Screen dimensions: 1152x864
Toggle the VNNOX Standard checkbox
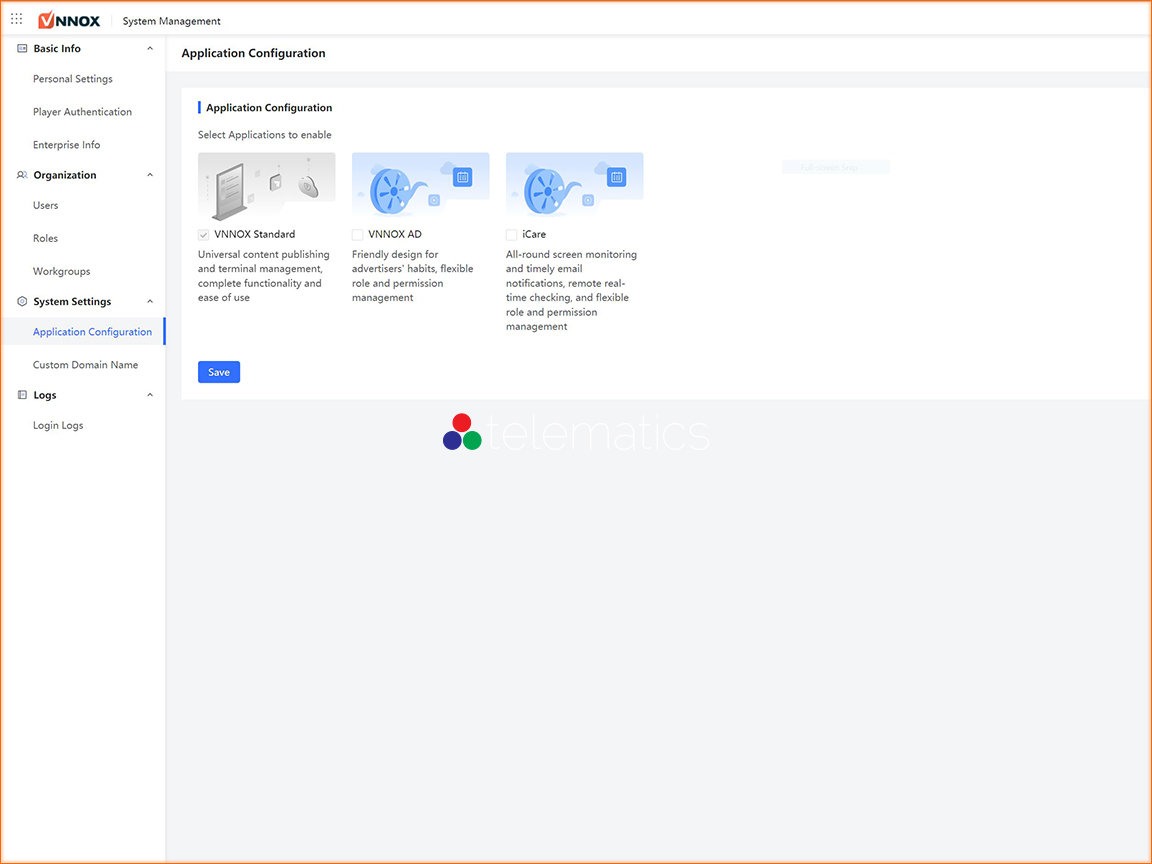coord(204,234)
